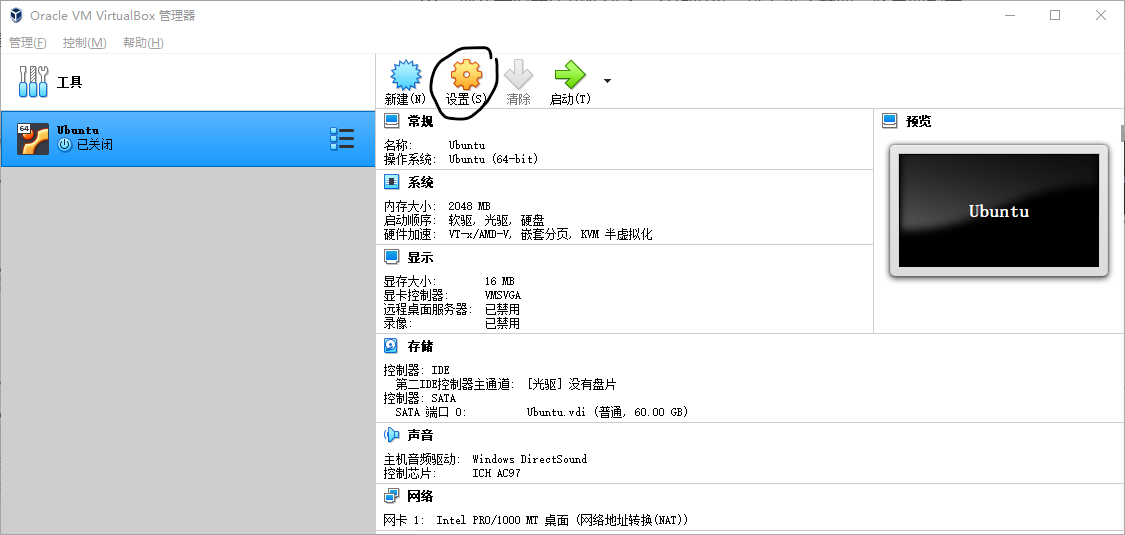Open the 系统 section header link
Image resolution: width=1125 pixels, height=535 pixels.
click(x=420, y=183)
